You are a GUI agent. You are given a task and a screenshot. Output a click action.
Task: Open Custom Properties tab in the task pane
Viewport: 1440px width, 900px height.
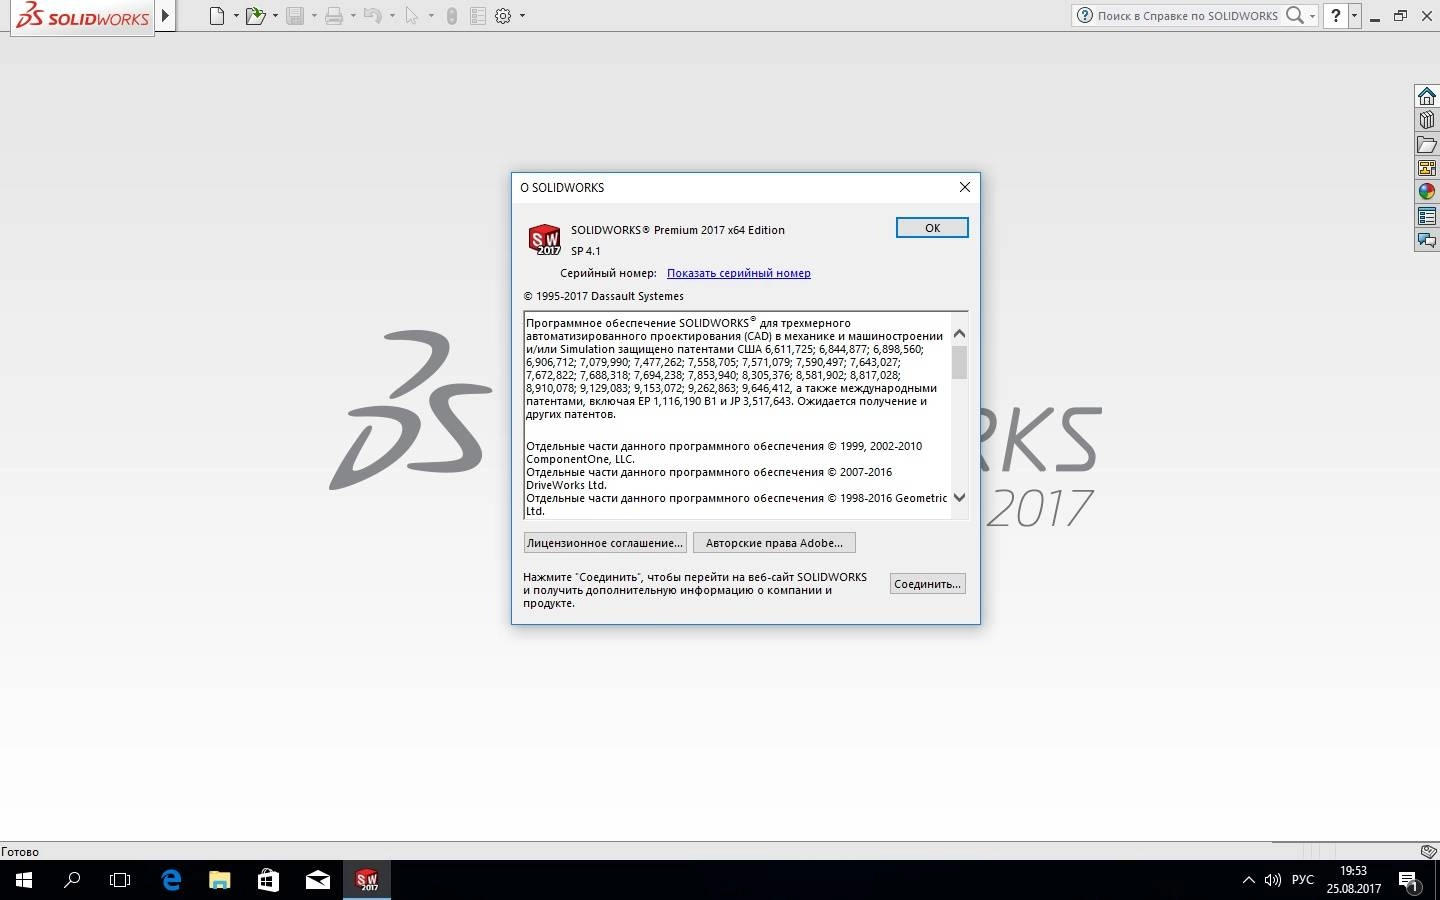[1427, 216]
